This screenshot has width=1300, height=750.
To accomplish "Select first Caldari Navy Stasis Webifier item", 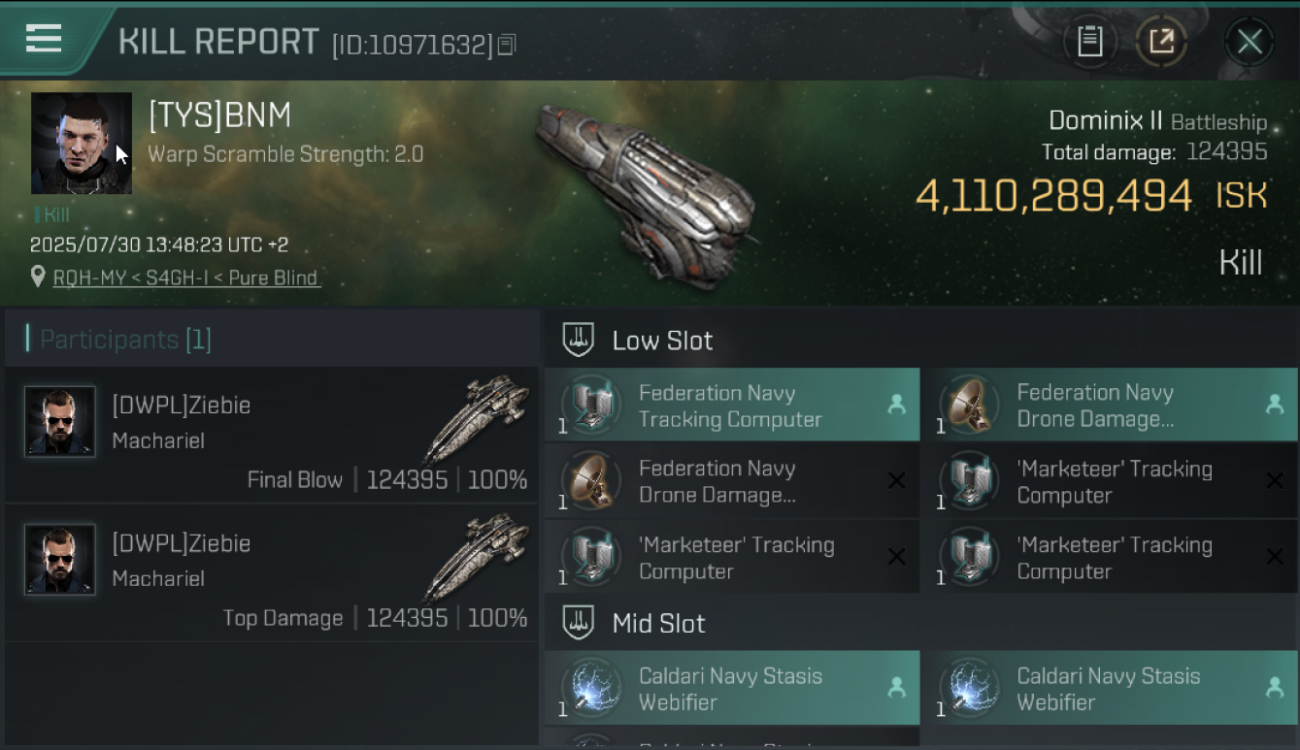I will pos(732,688).
